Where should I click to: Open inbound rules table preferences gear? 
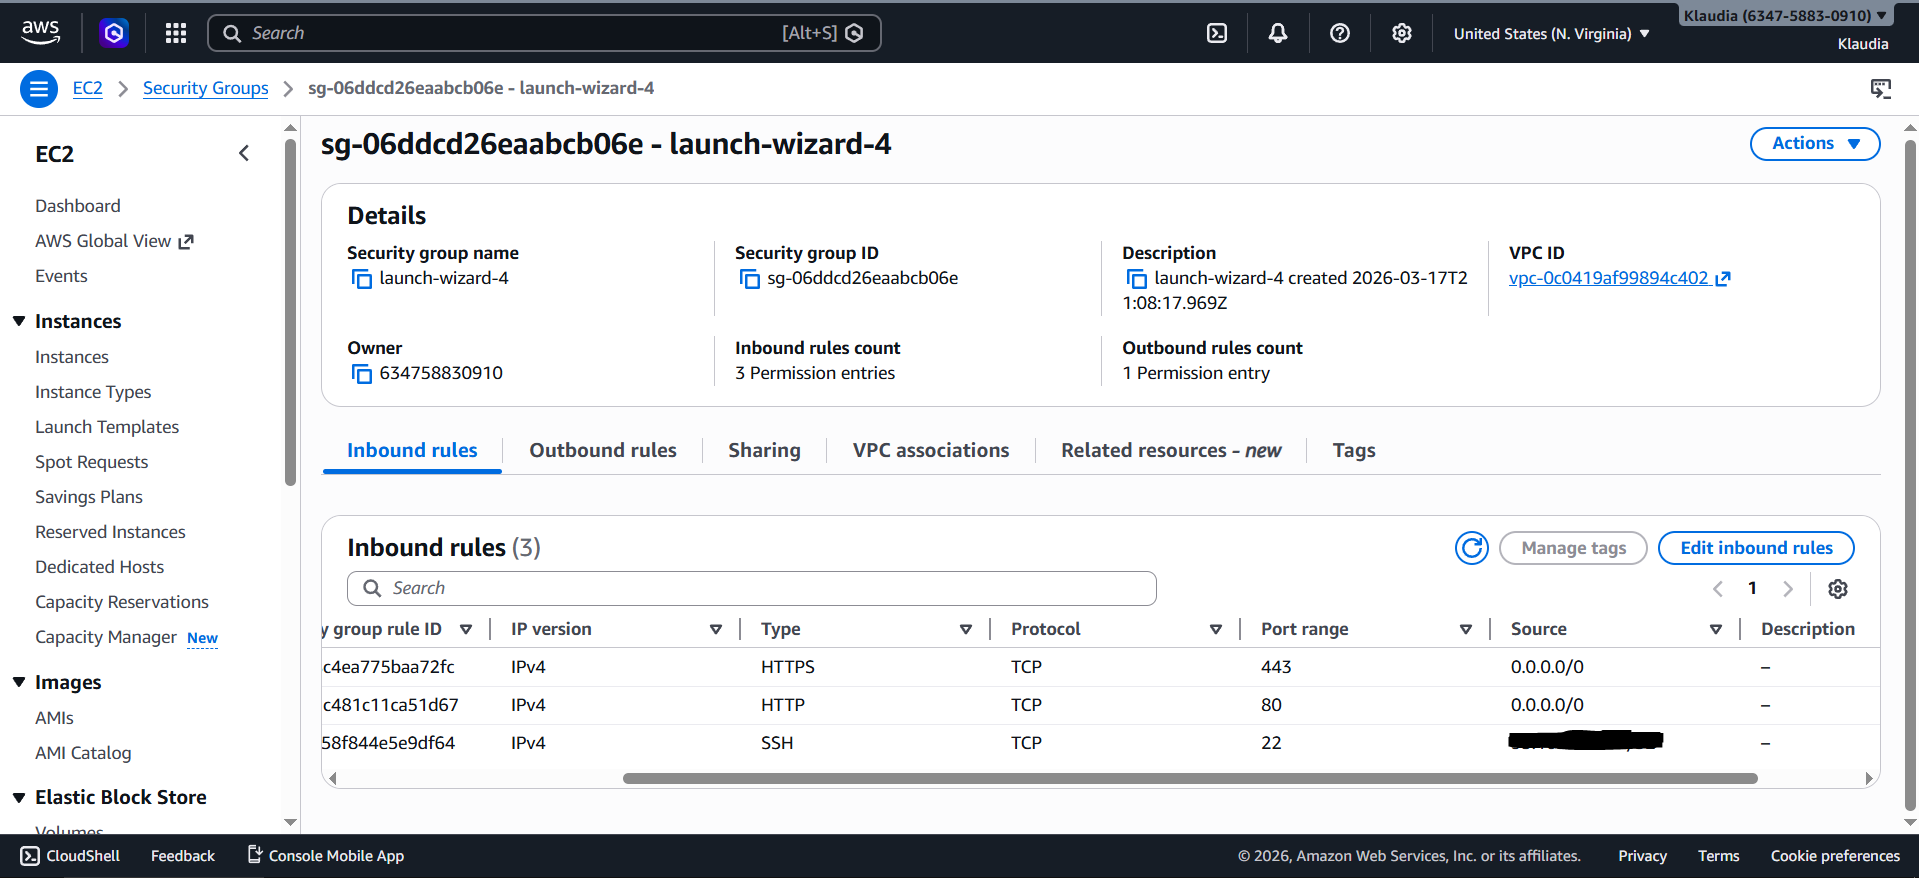(1838, 589)
